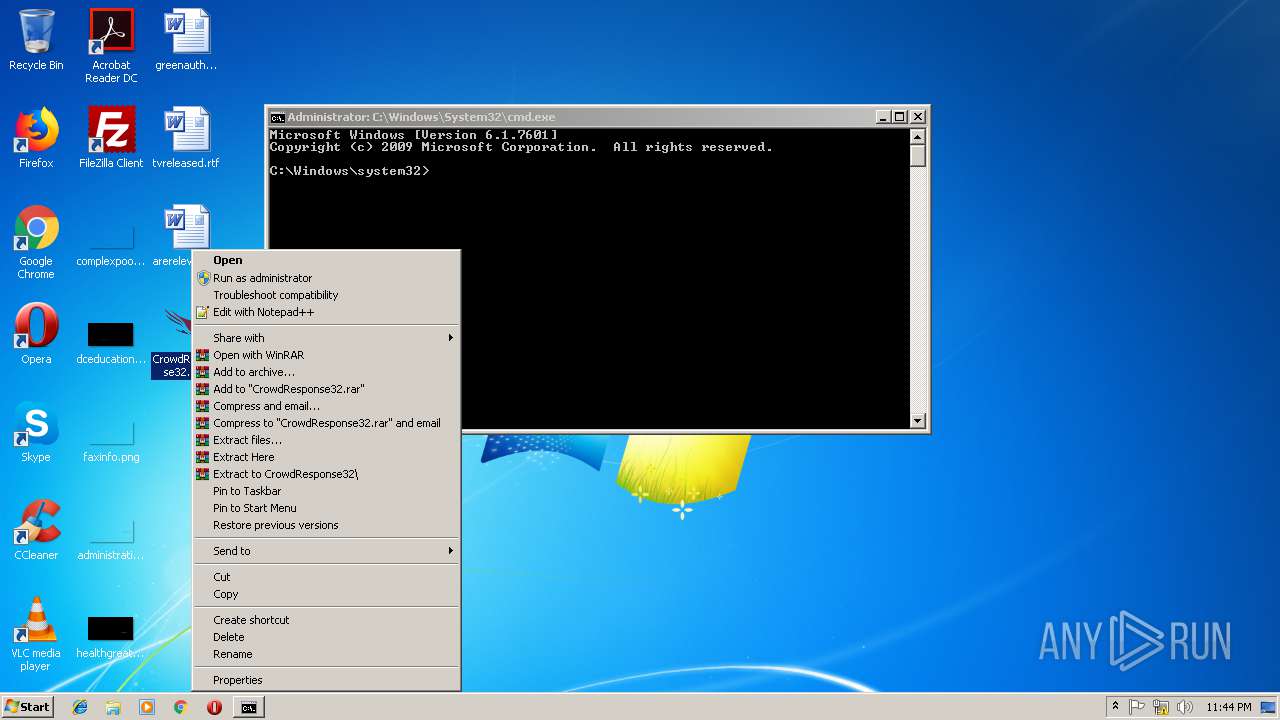Open Skype desktop shortcut
This screenshot has width=1280, height=720.
click(36, 432)
